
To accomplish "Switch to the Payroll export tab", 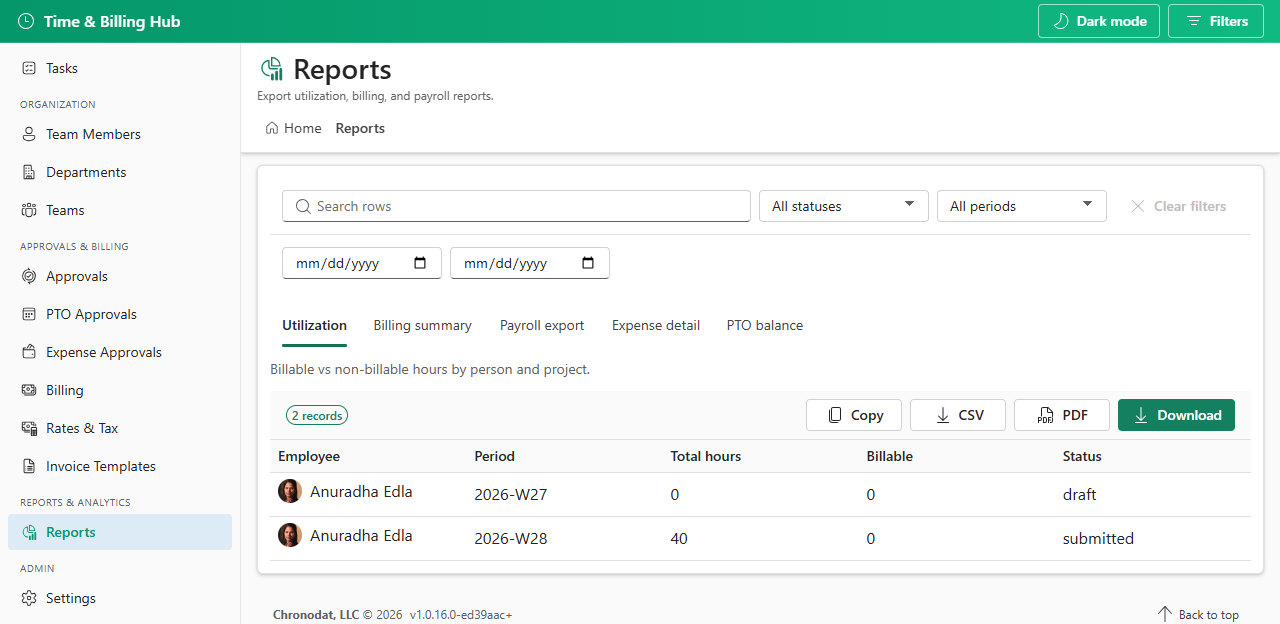I will coord(542,325).
